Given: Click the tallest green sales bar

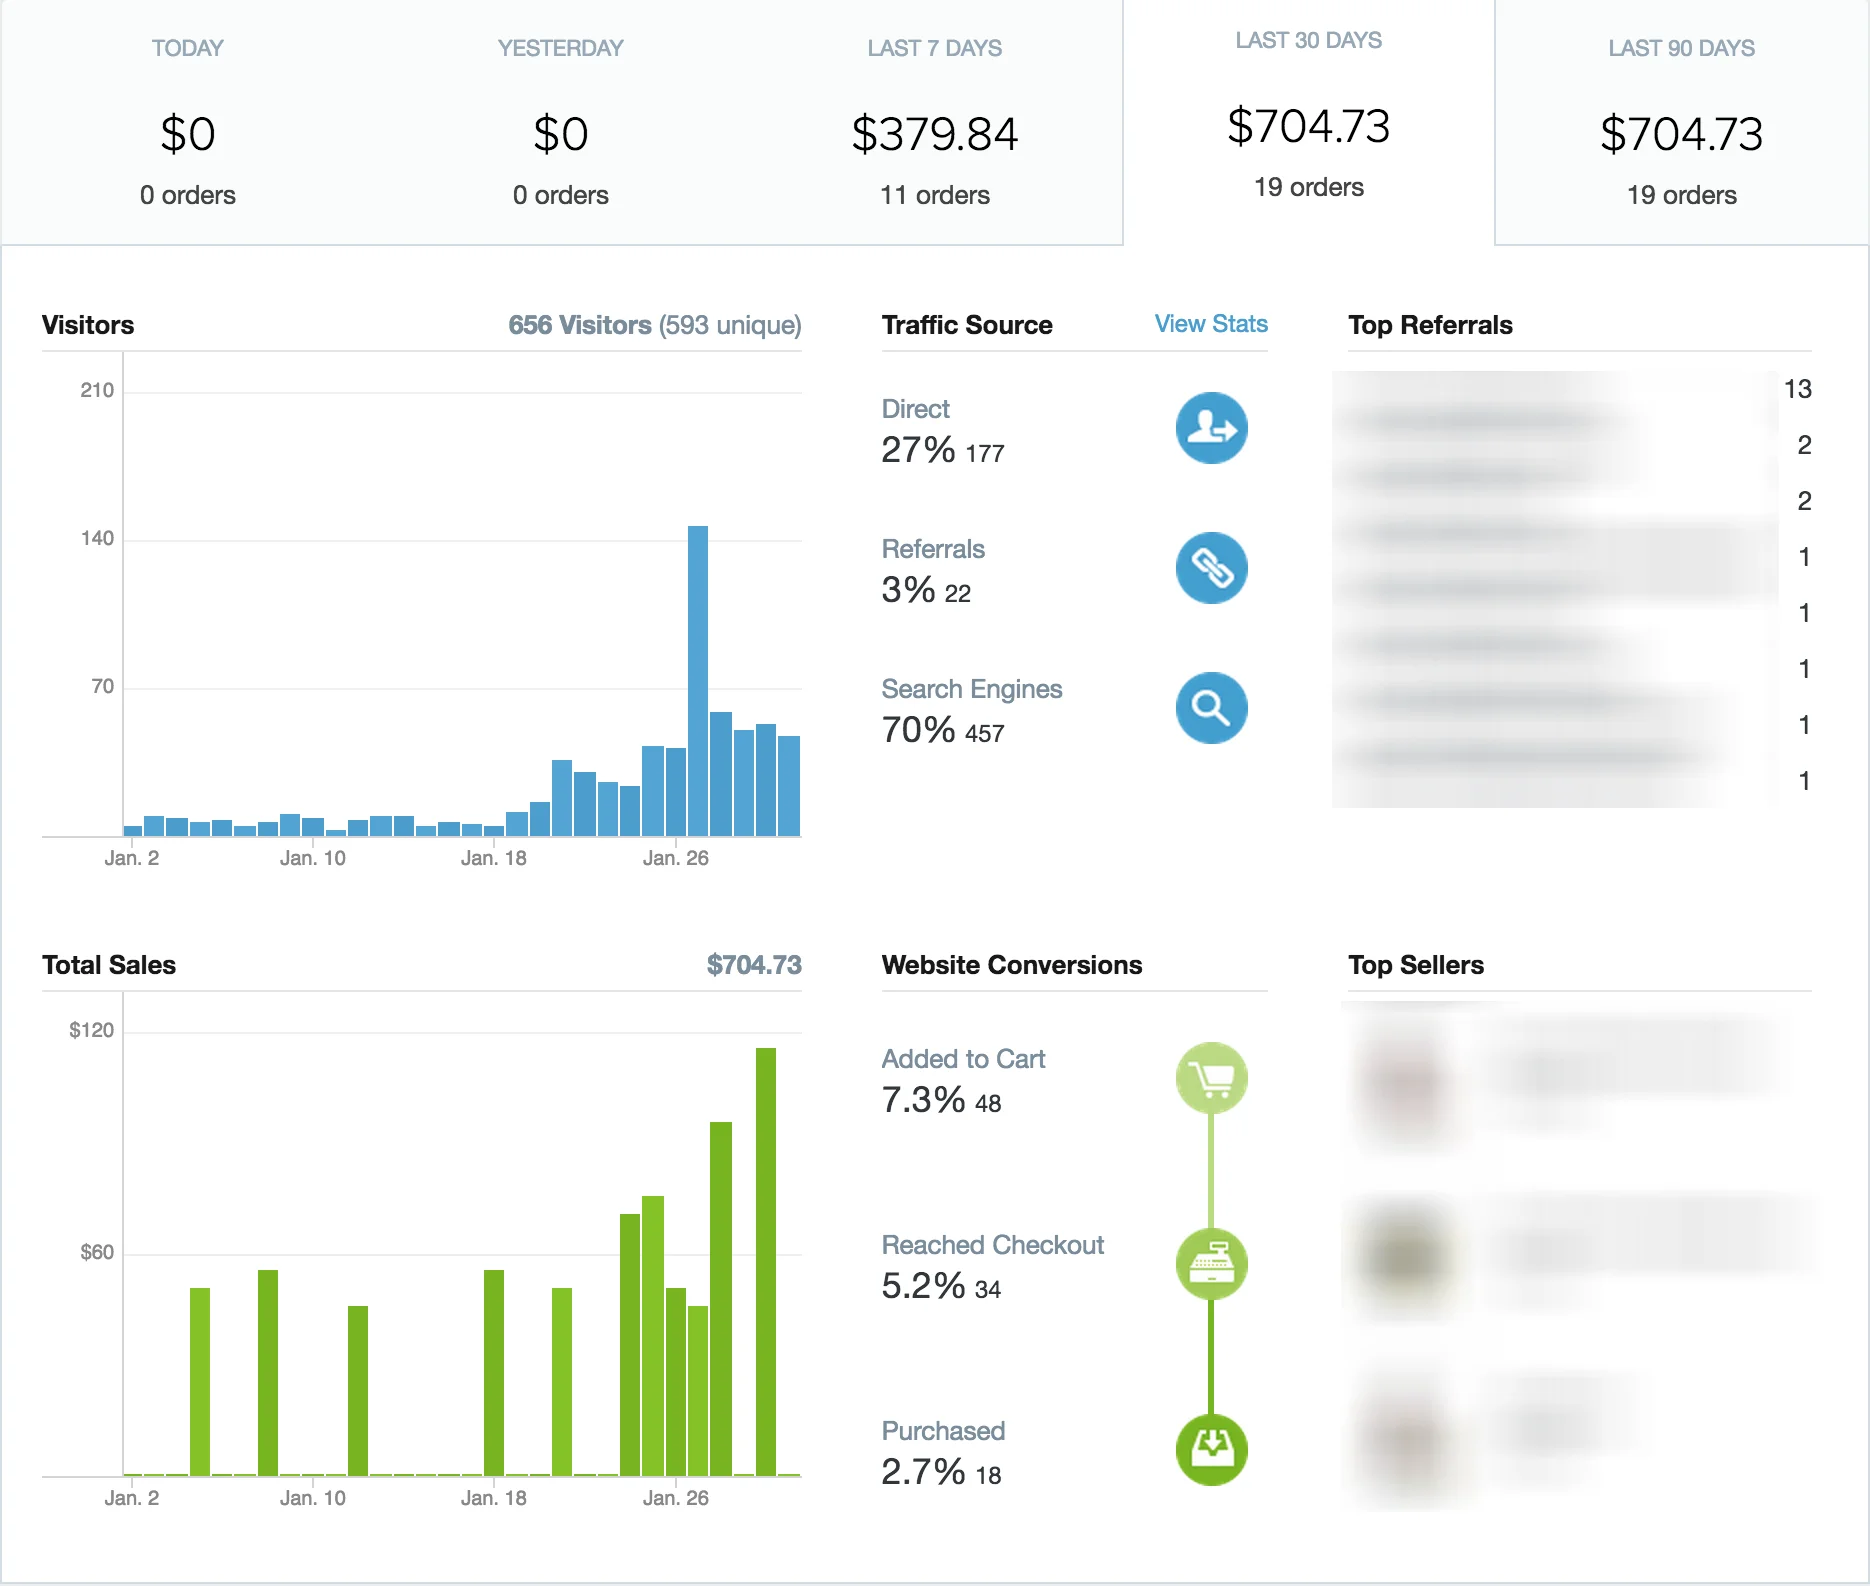Looking at the screenshot, I should coord(766,1260).
